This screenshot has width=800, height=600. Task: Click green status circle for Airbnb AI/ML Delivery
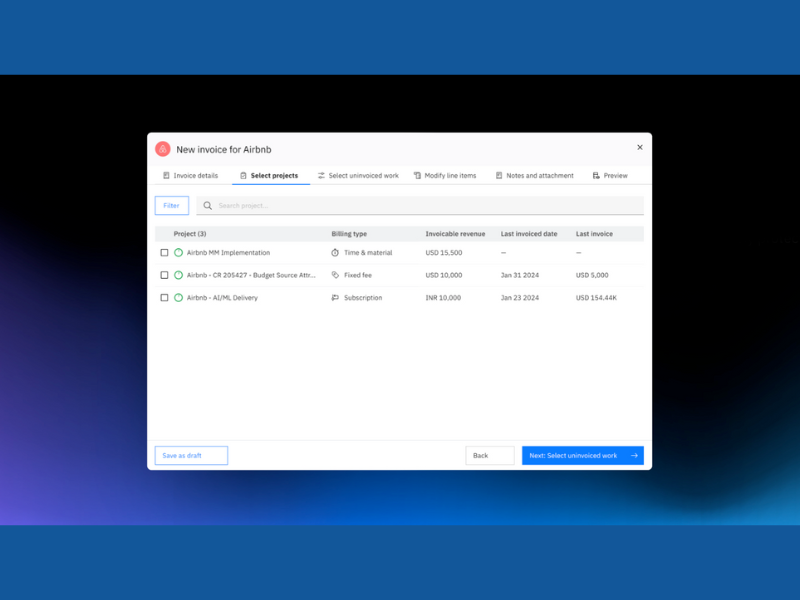pos(179,297)
